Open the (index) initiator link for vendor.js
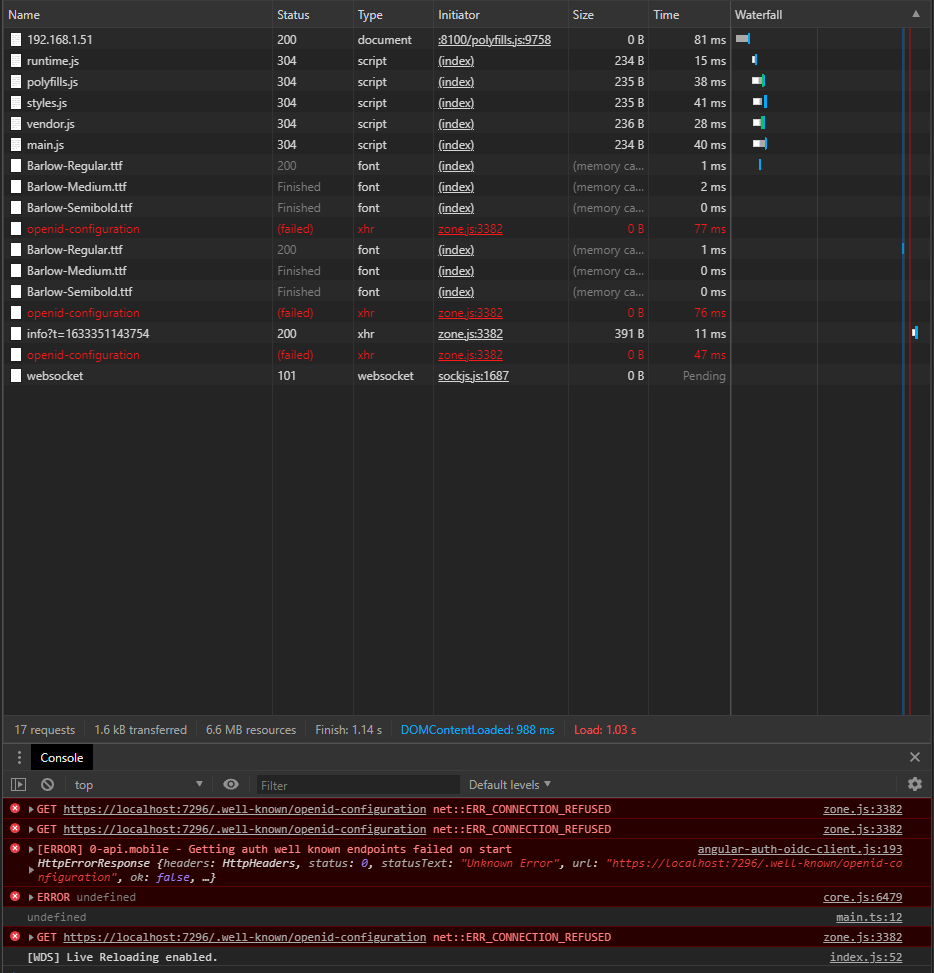 [456, 123]
